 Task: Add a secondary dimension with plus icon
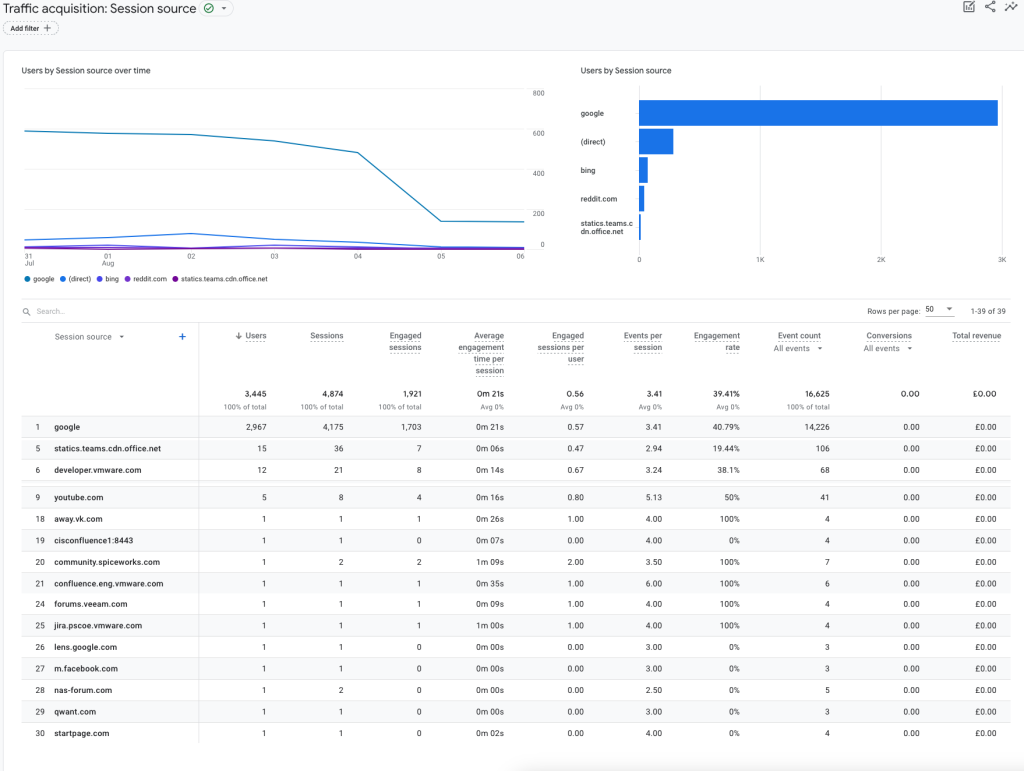point(182,337)
